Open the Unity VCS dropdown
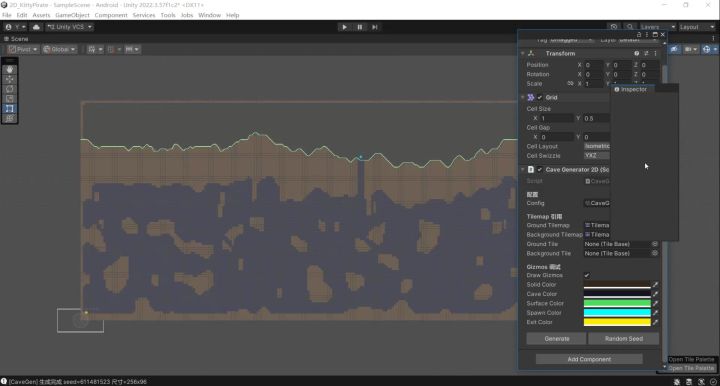 (69, 27)
